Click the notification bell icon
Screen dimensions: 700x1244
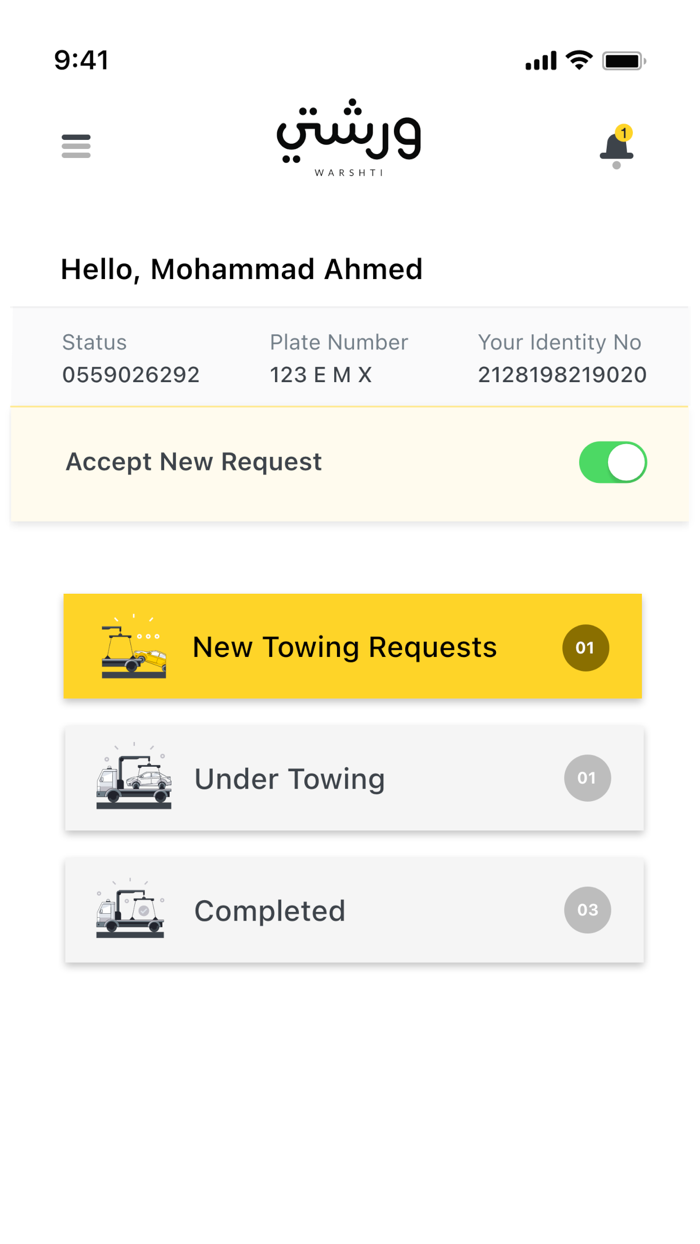pyautogui.click(x=614, y=148)
